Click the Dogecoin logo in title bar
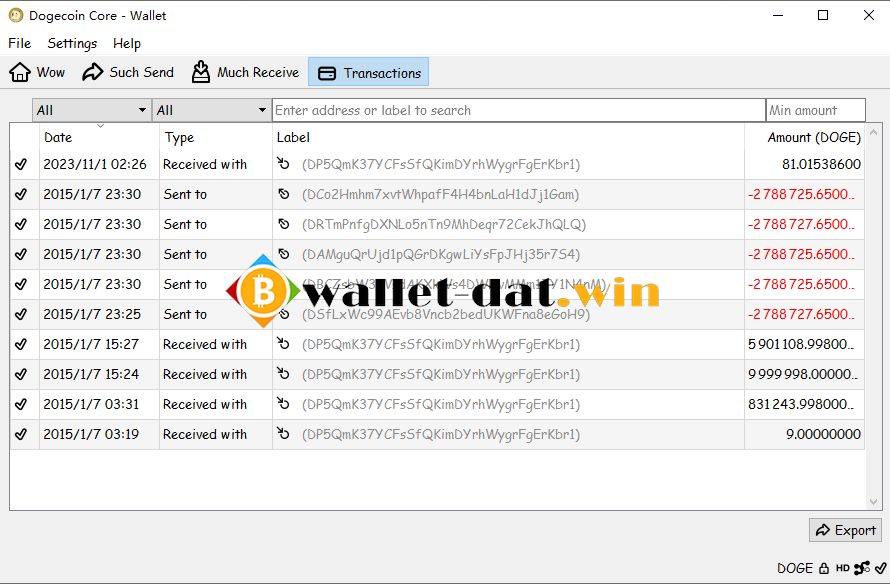890x584 pixels. (x=16, y=15)
